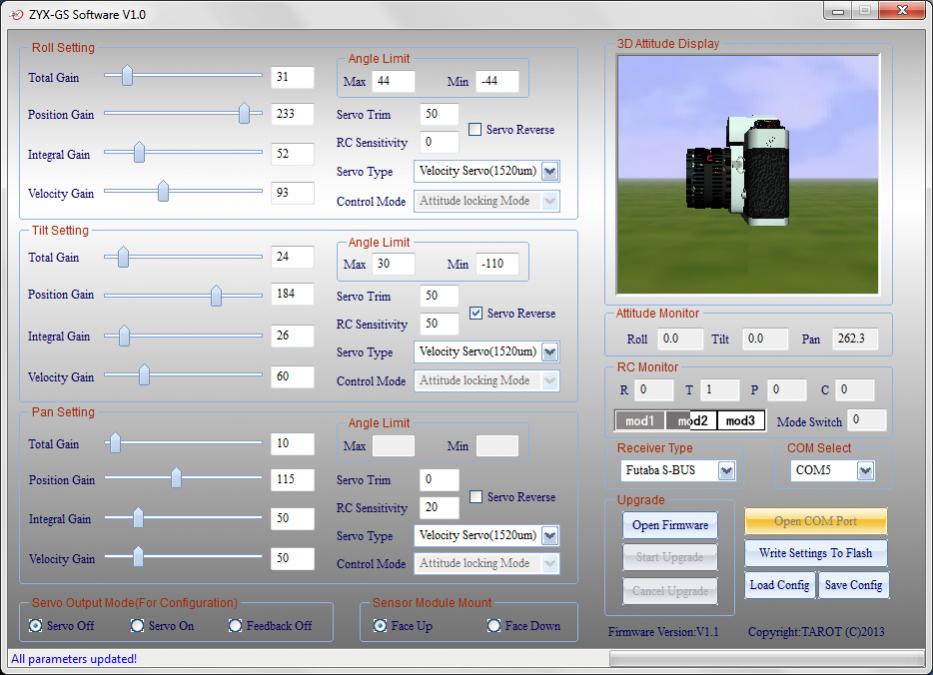Expand the Roll Servo Type dropdown
Image resolution: width=933 pixels, height=675 pixels.
coord(549,171)
